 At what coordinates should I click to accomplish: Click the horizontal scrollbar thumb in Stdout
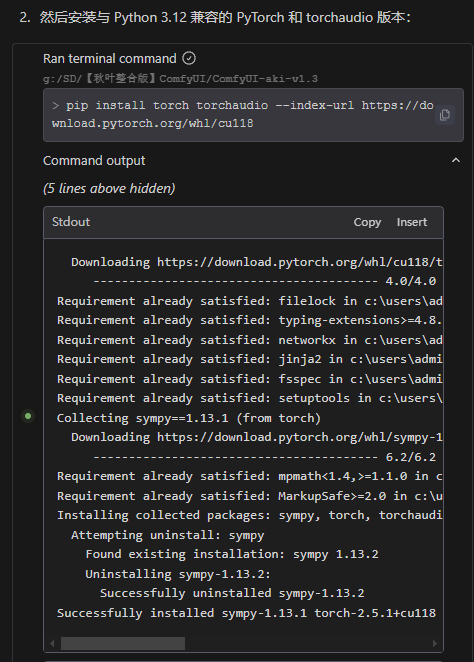point(123,643)
